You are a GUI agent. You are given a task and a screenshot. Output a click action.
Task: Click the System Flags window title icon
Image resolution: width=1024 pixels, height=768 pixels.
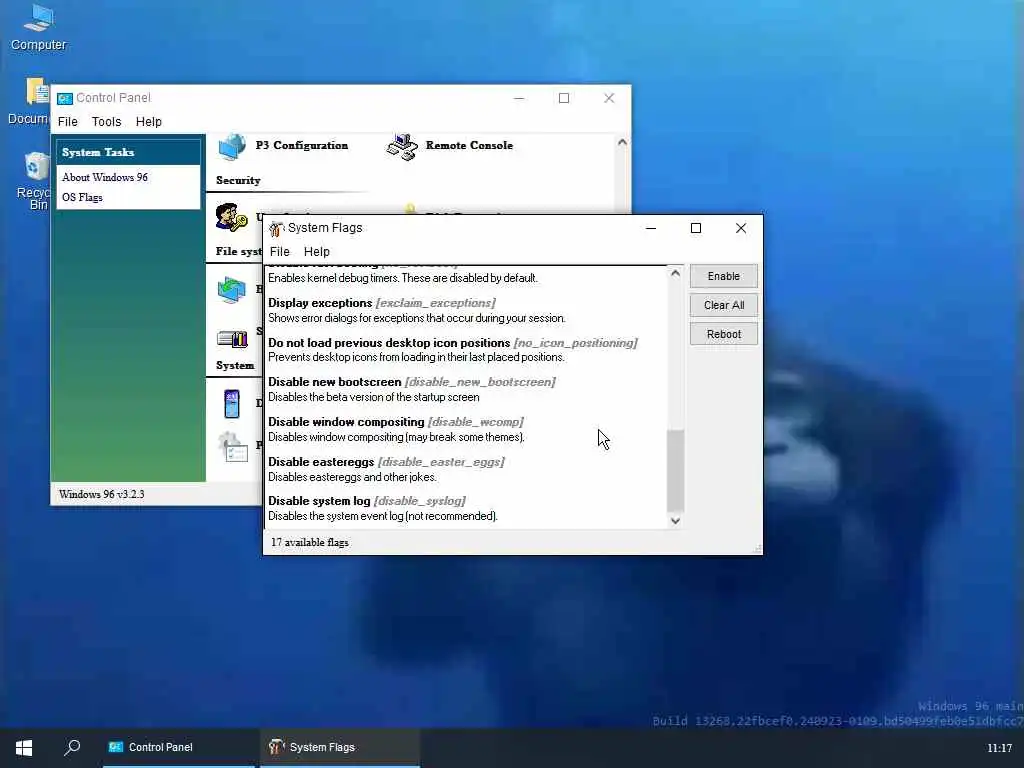276,229
